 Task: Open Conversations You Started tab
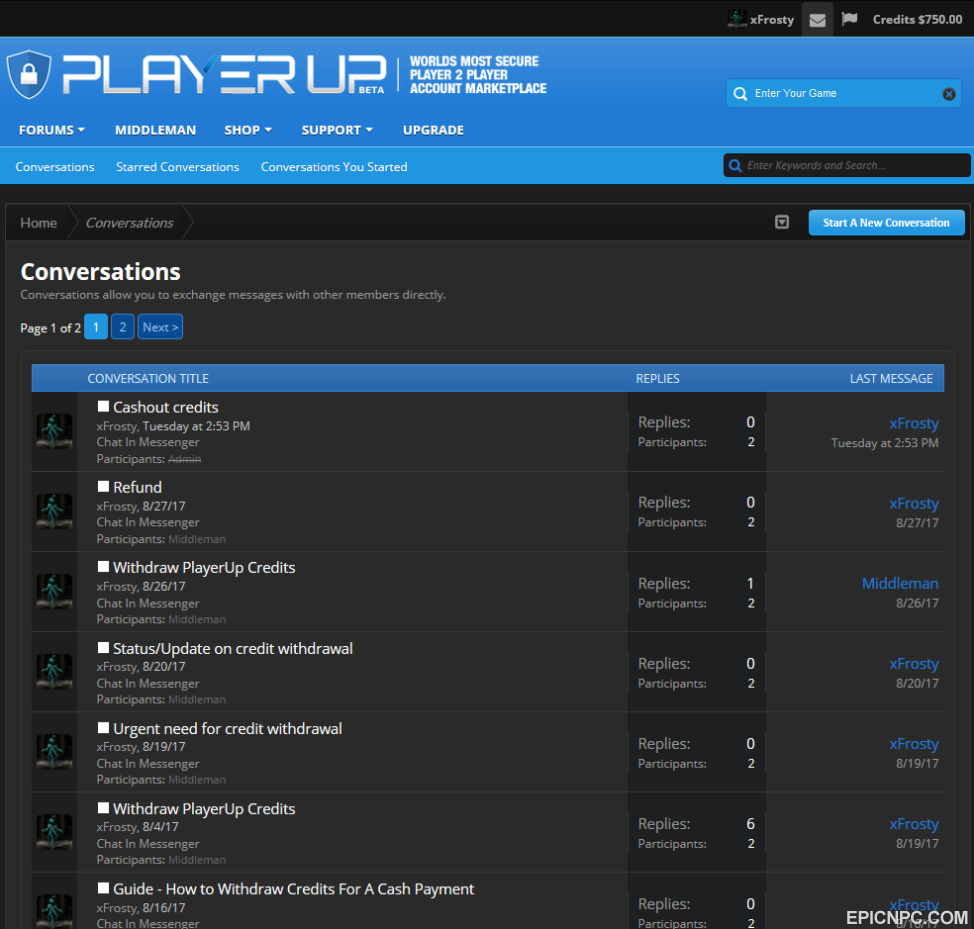click(334, 167)
